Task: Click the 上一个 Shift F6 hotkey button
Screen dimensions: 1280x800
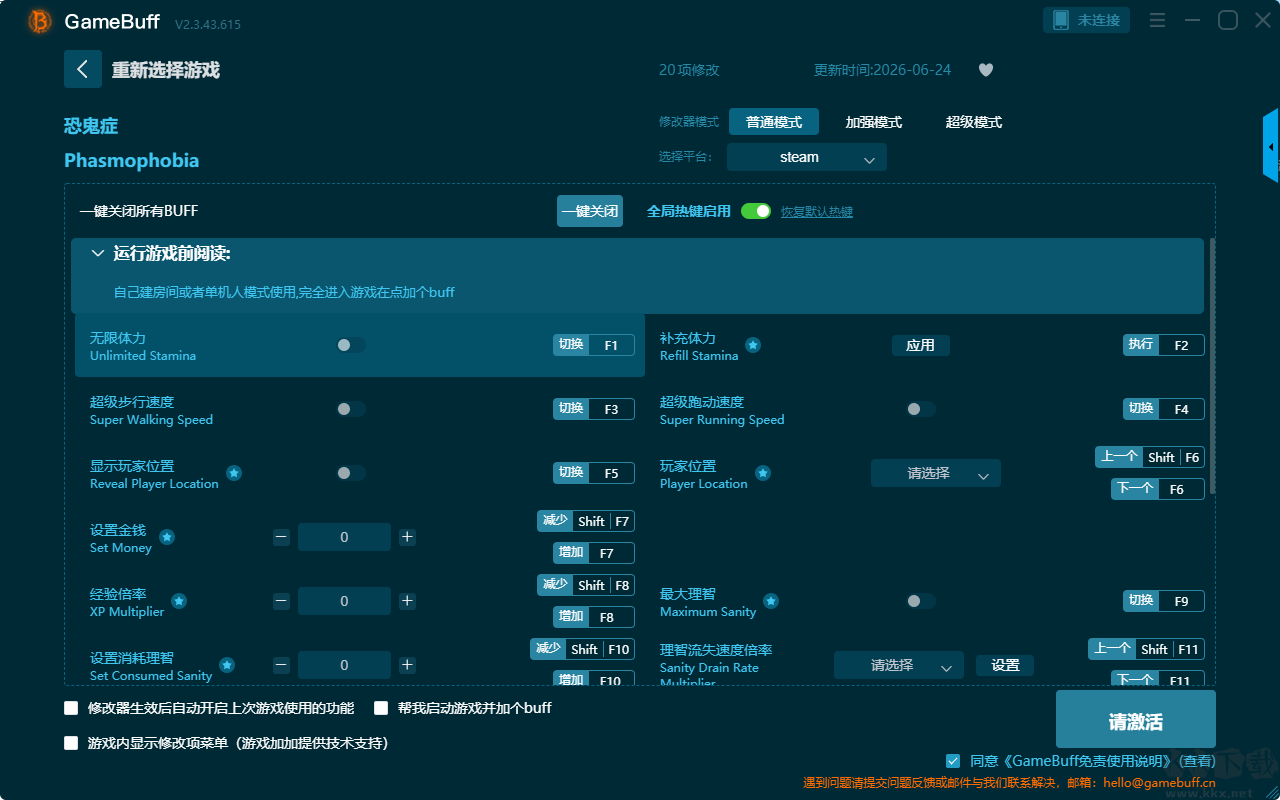Action: (x=1150, y=457)
